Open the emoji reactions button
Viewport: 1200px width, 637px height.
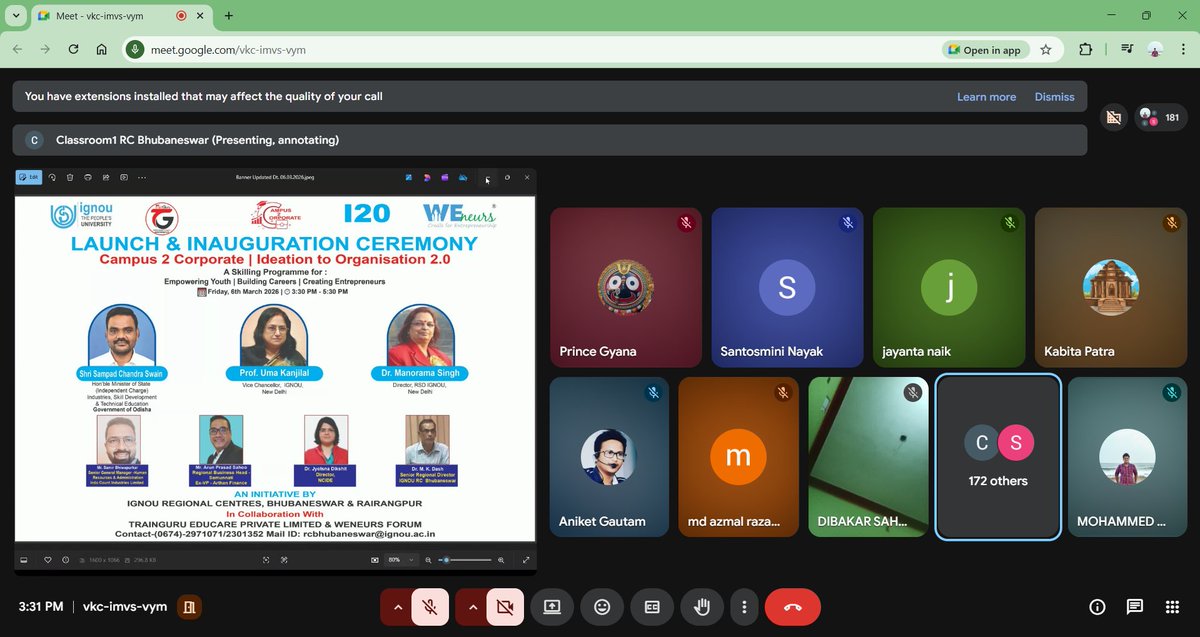click(x=602, y=606)
